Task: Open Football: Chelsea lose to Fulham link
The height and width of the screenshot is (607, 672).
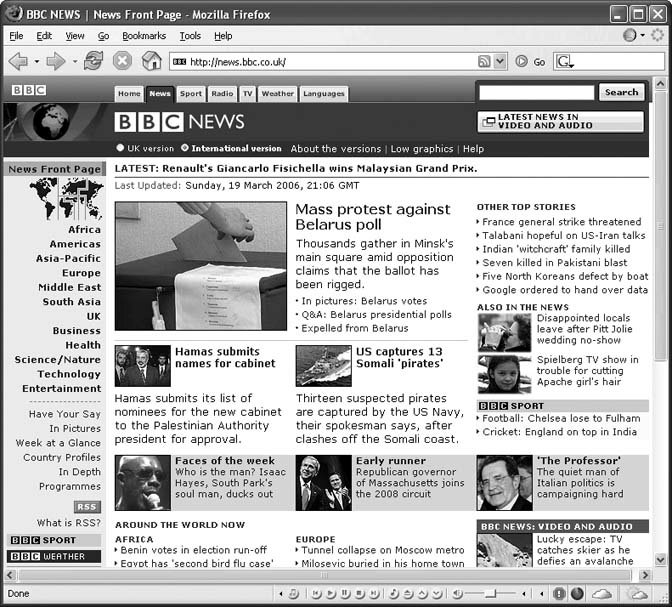Action: (x=561, y=418)
